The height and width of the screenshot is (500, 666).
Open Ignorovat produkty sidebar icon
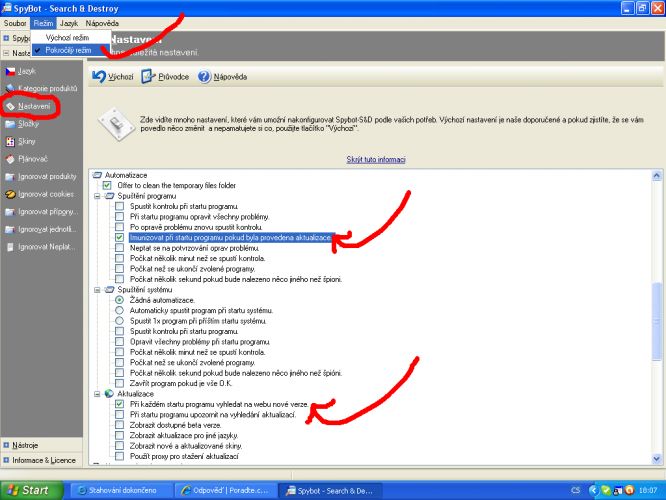pos(10,177)
